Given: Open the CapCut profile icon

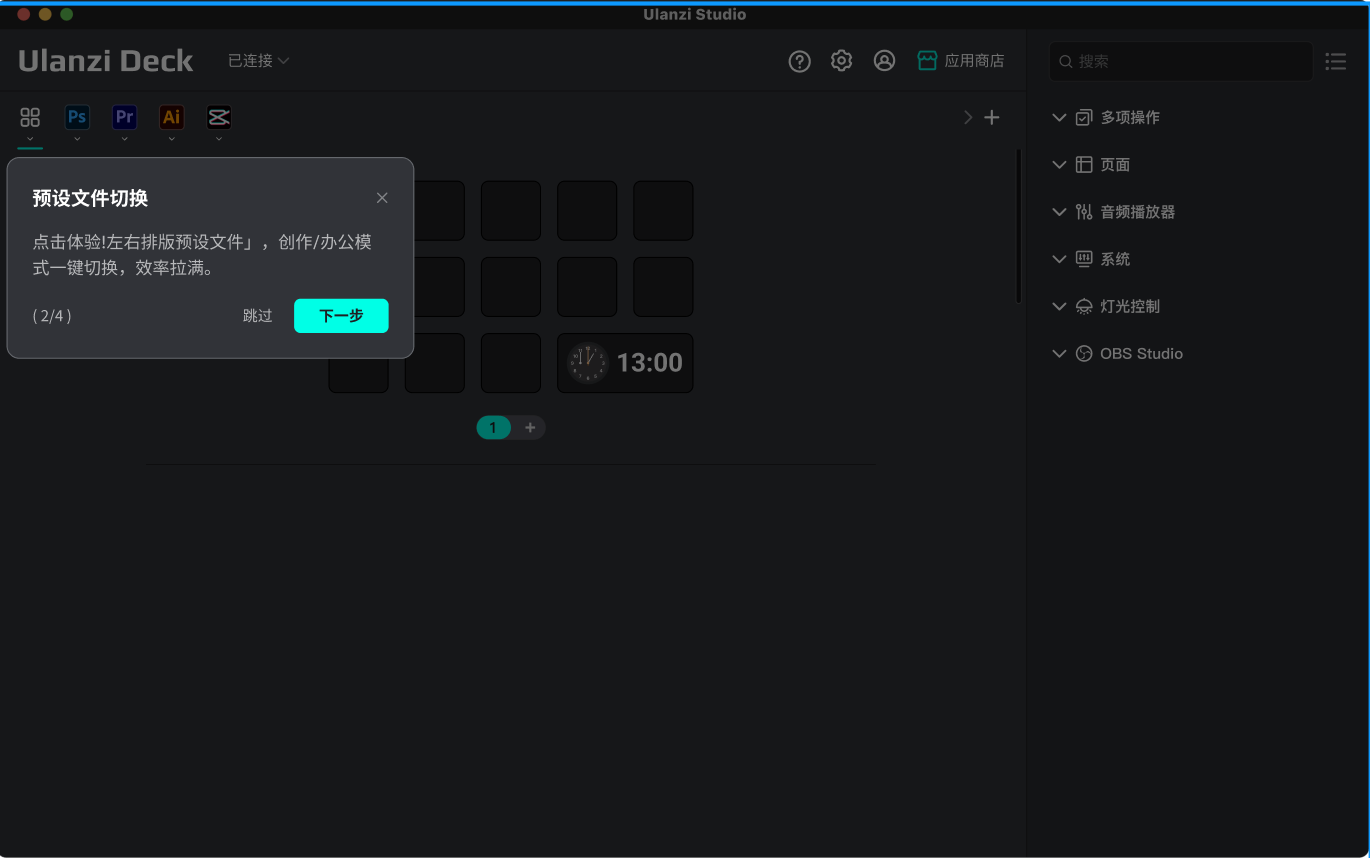Looking at the screenshot, I should 219,117.
